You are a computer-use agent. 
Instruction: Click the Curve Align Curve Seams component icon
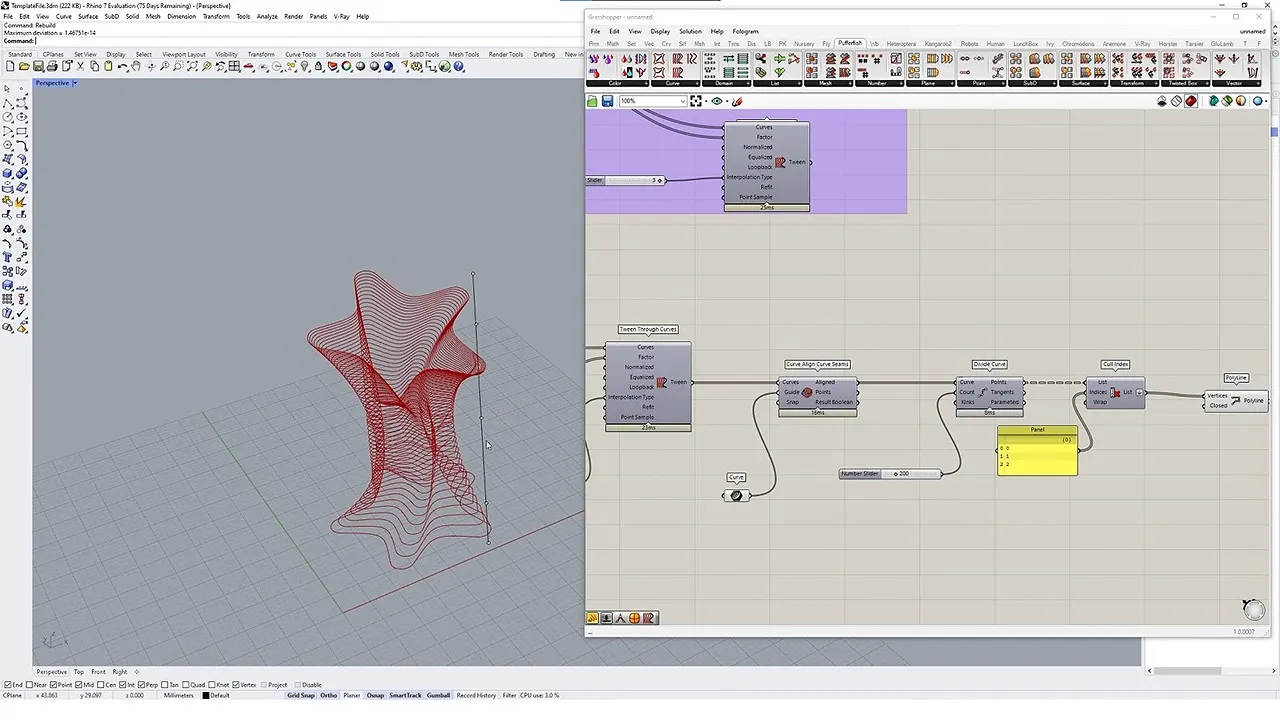807,392
